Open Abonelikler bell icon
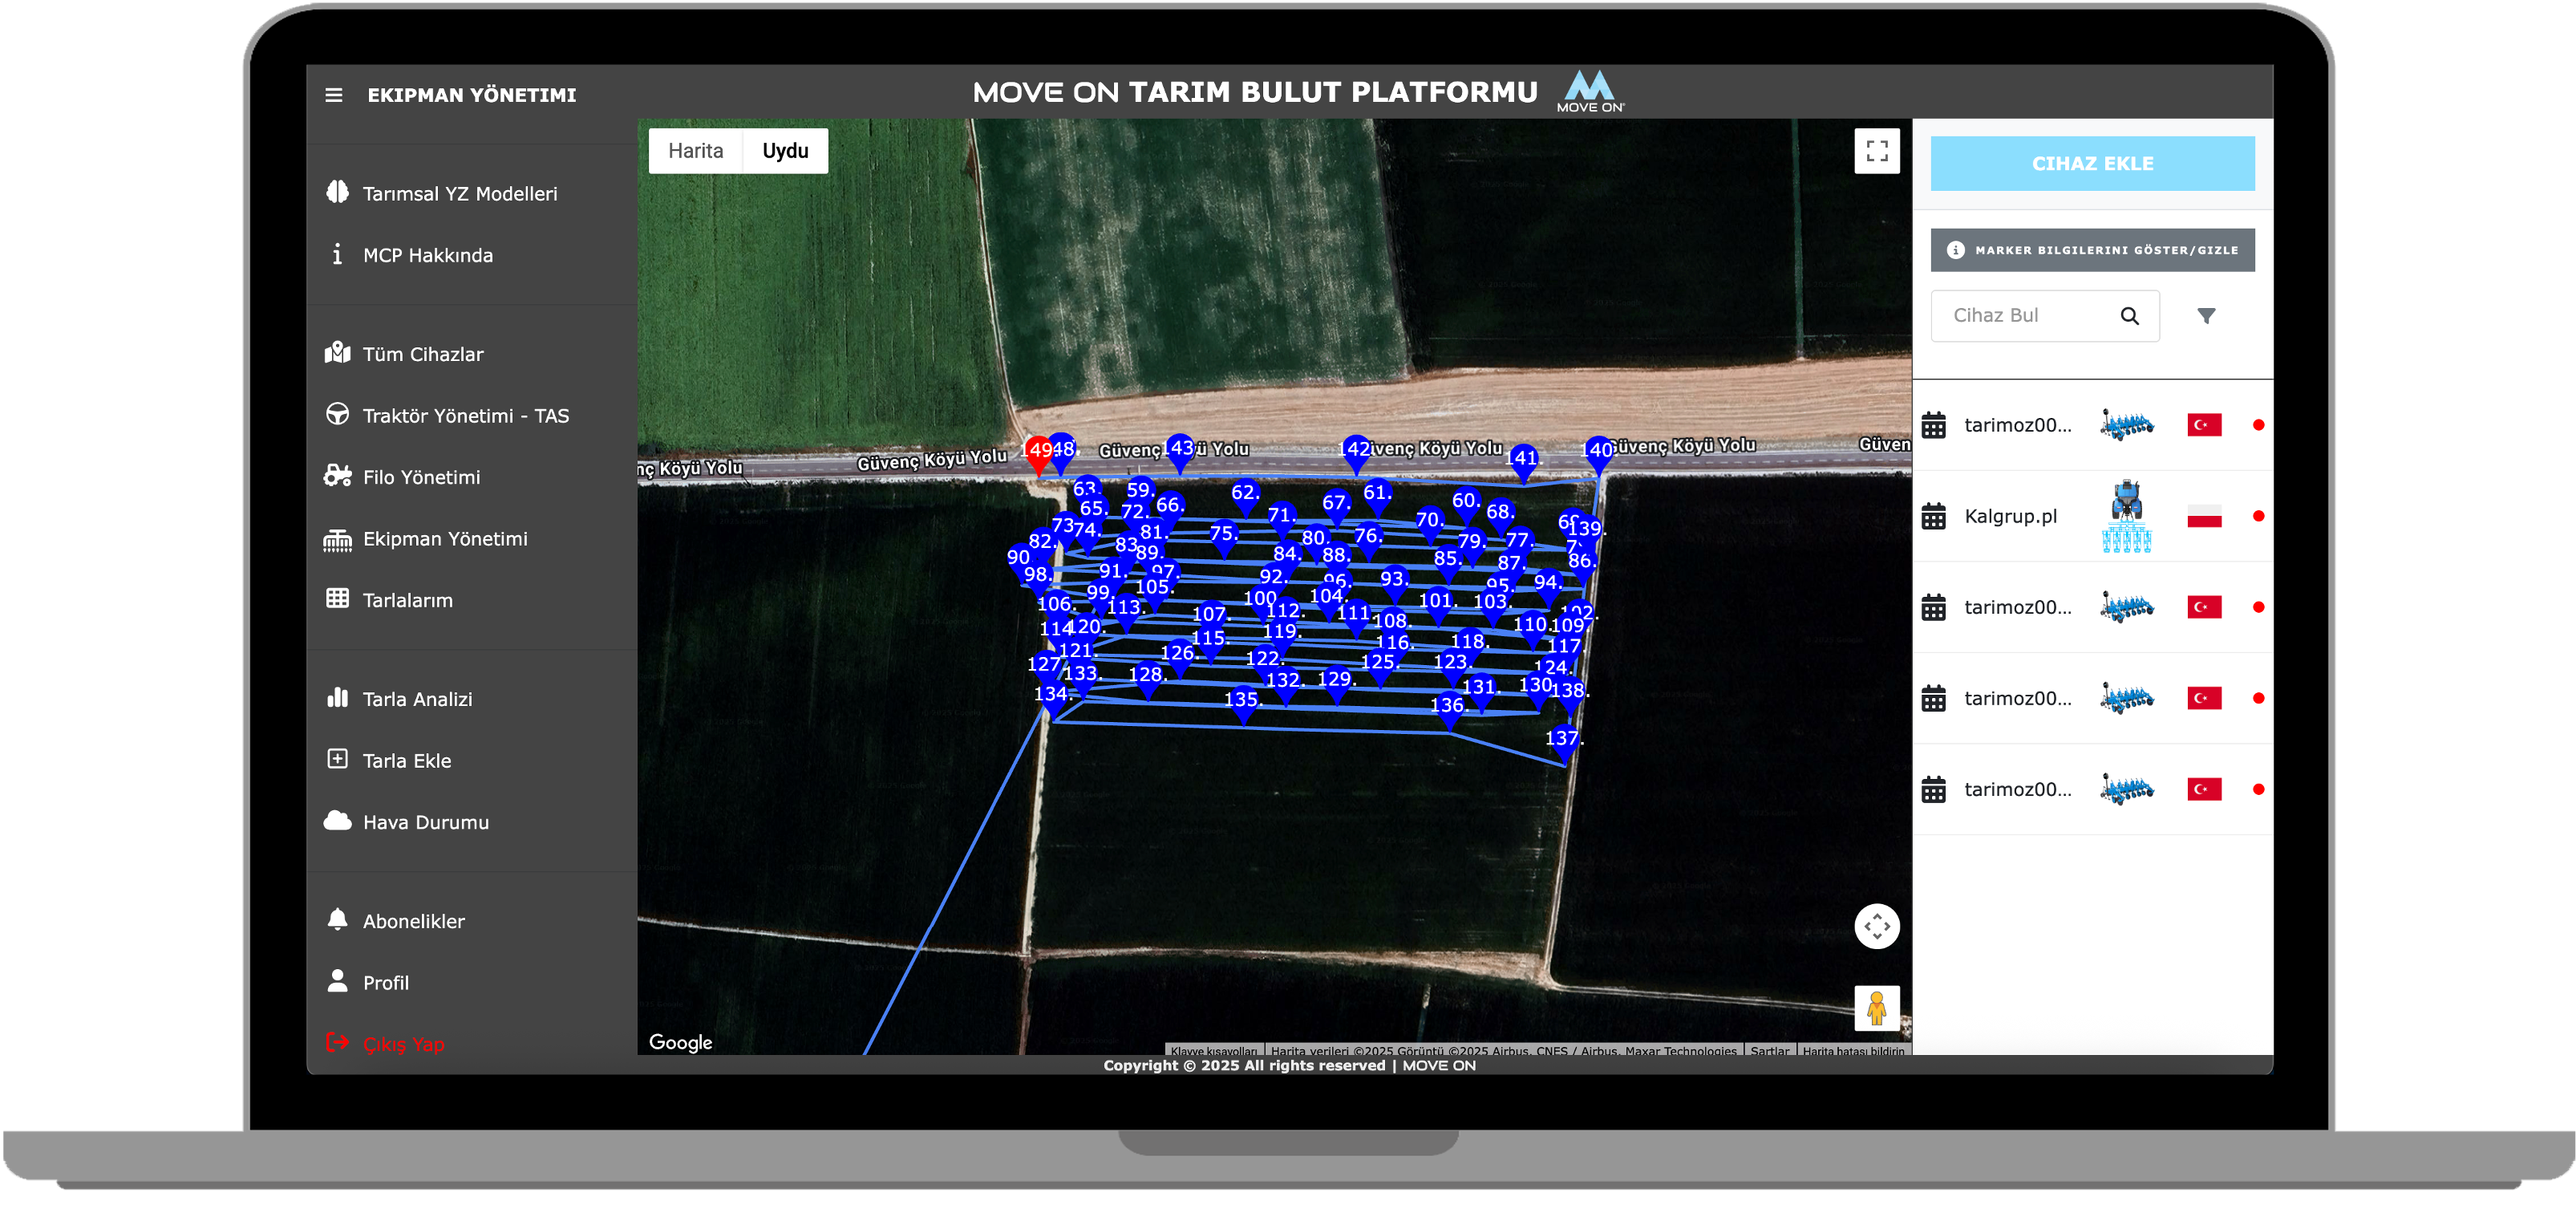 [337, 919]
